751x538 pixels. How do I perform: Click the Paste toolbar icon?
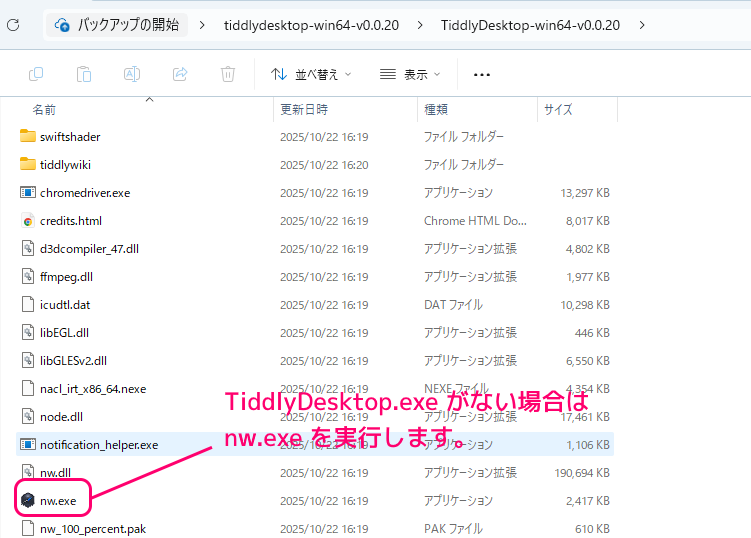point(84,74)
